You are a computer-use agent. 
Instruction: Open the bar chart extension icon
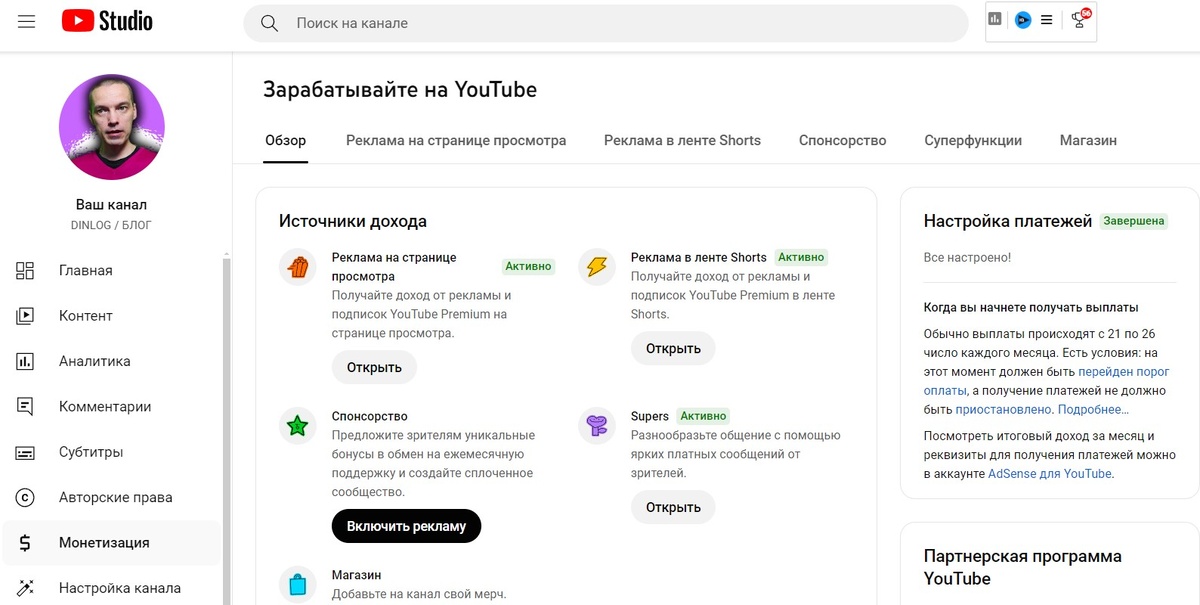click(995, 19)
